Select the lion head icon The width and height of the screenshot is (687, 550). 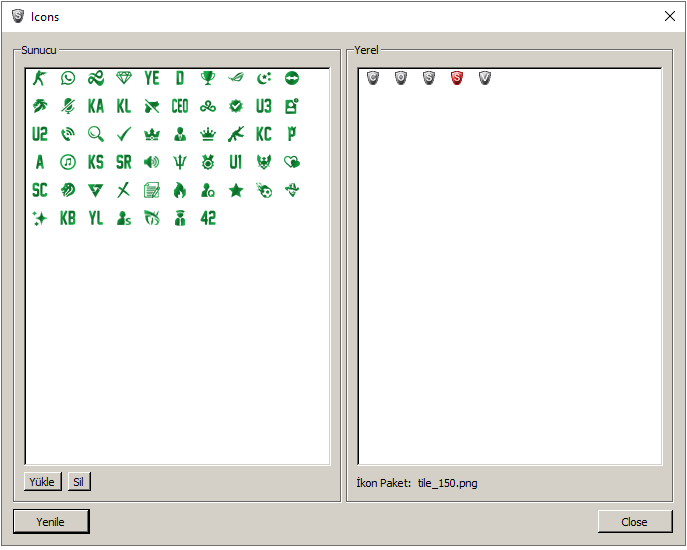pos(67,191)
